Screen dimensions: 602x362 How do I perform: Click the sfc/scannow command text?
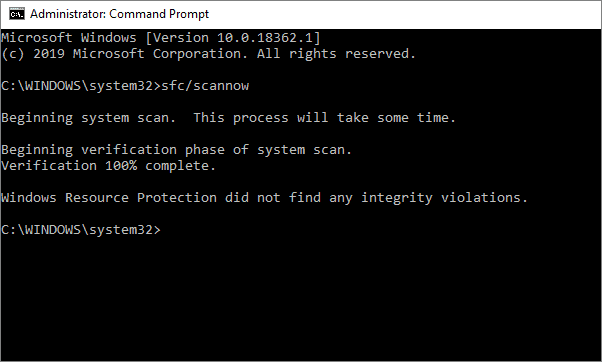click(205, 86)
